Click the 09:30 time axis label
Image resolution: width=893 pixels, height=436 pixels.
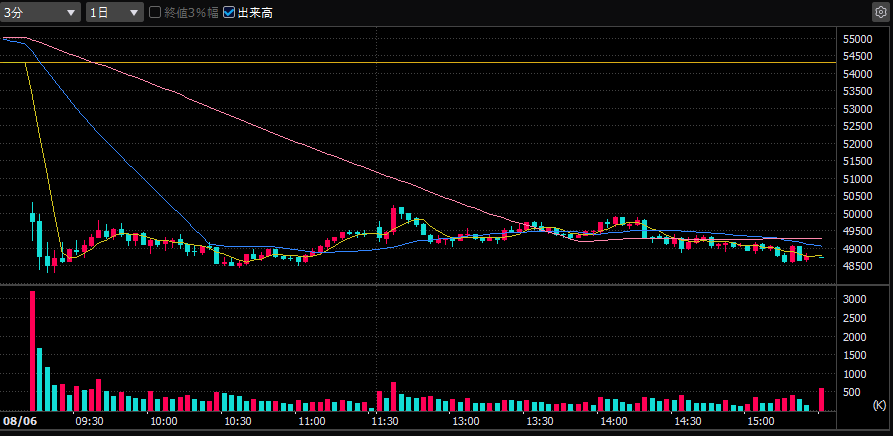pyautogui.click(x=89, y=422)
